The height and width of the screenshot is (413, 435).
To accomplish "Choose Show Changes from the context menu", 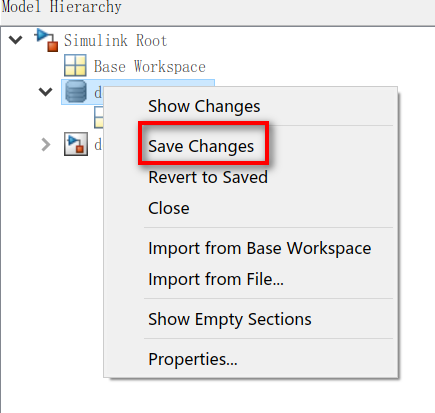I will (204, 106).
